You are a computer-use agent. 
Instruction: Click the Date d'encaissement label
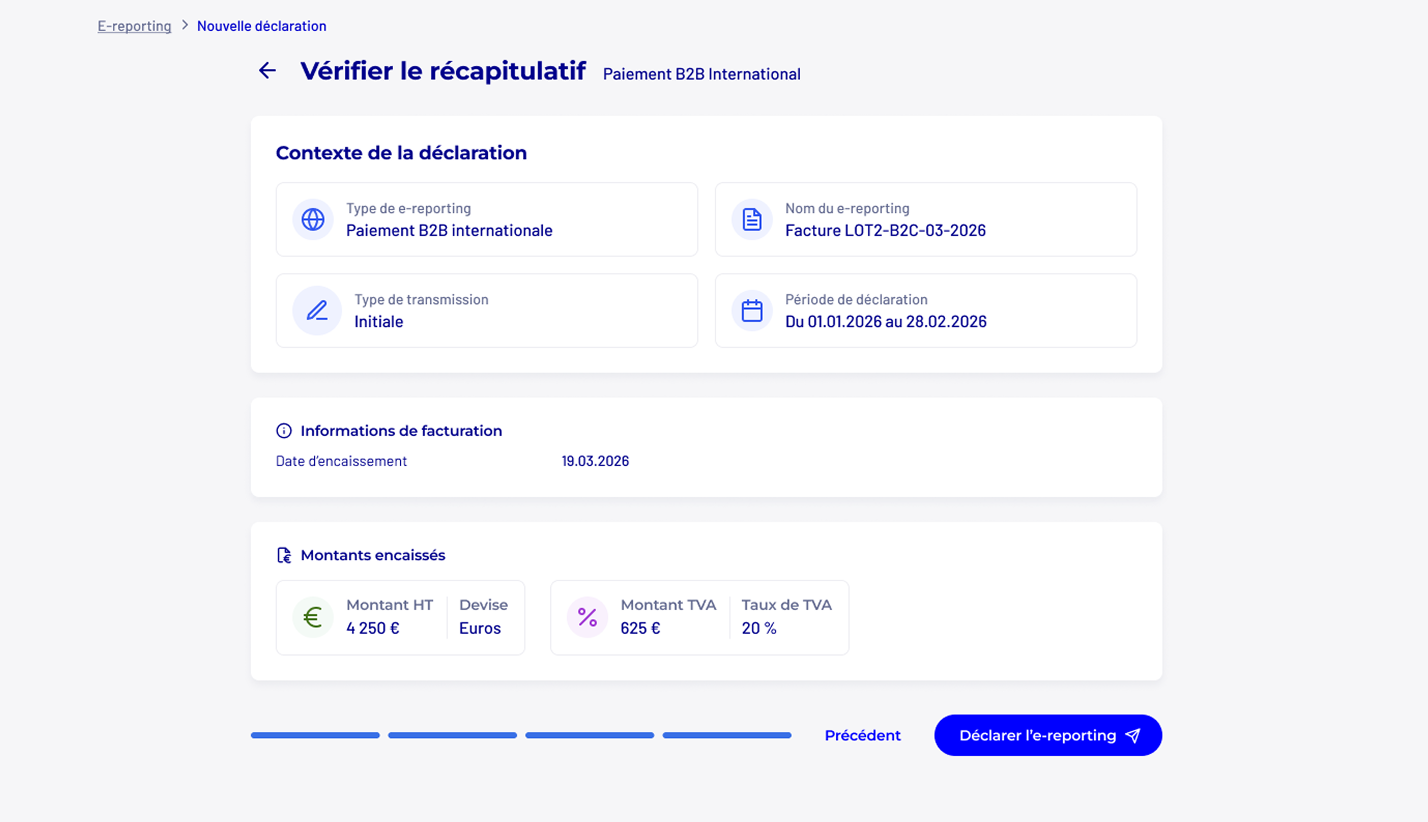(341, 461)
